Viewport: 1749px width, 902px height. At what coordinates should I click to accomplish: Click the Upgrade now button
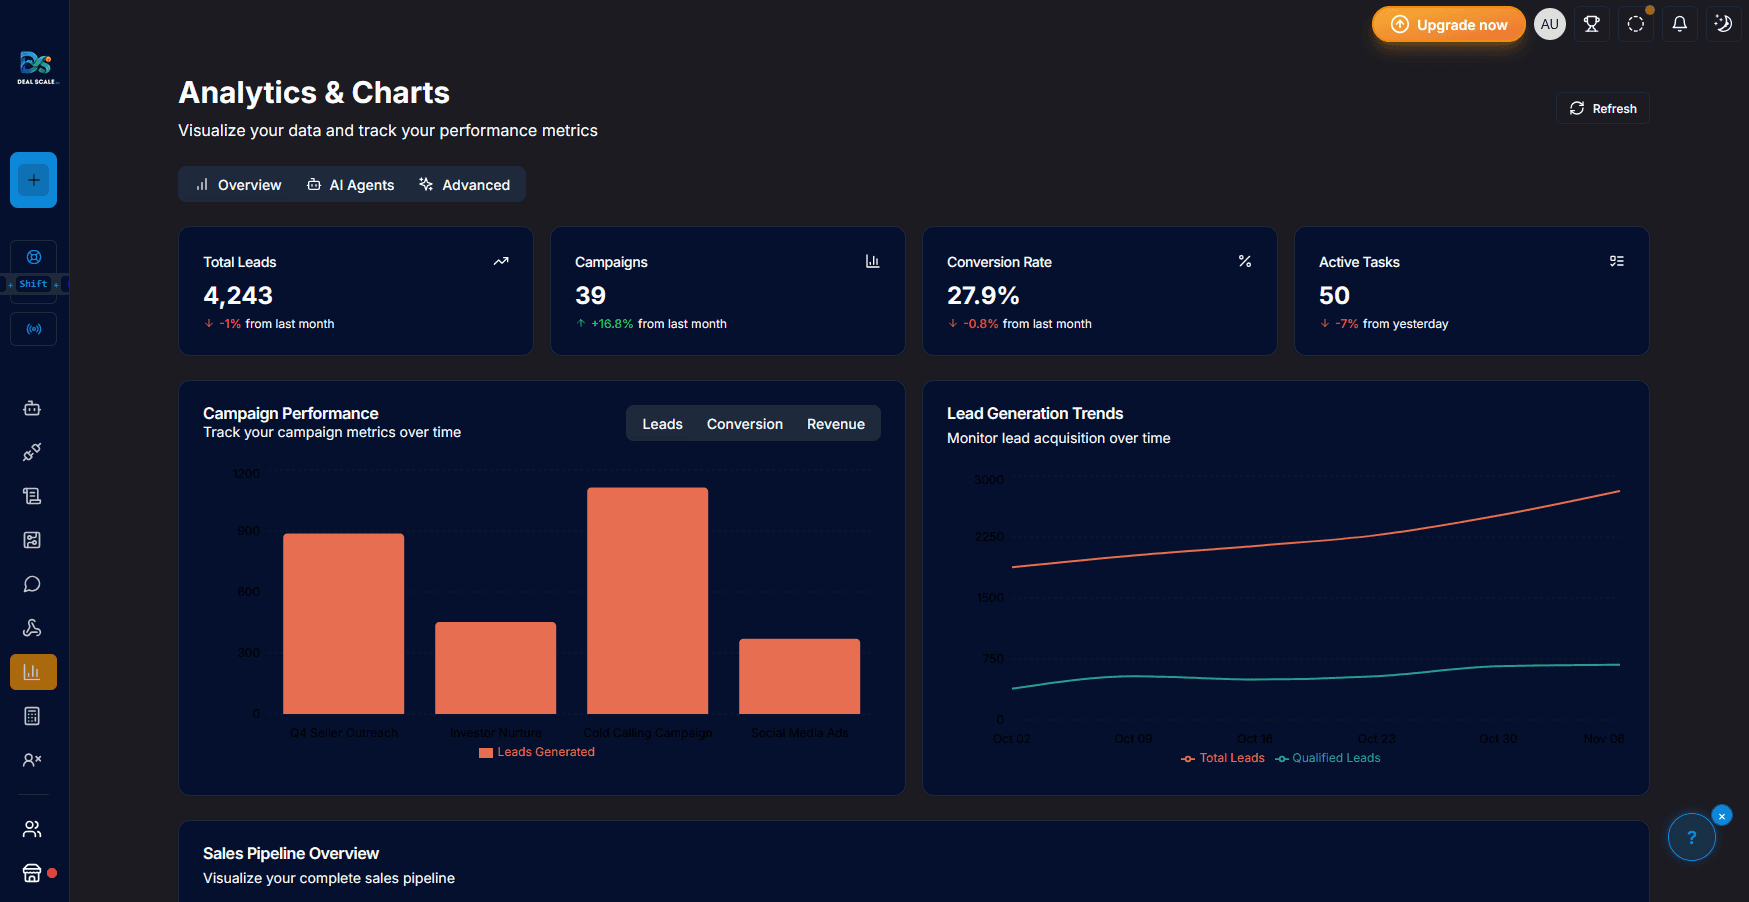click(1448, 23)
